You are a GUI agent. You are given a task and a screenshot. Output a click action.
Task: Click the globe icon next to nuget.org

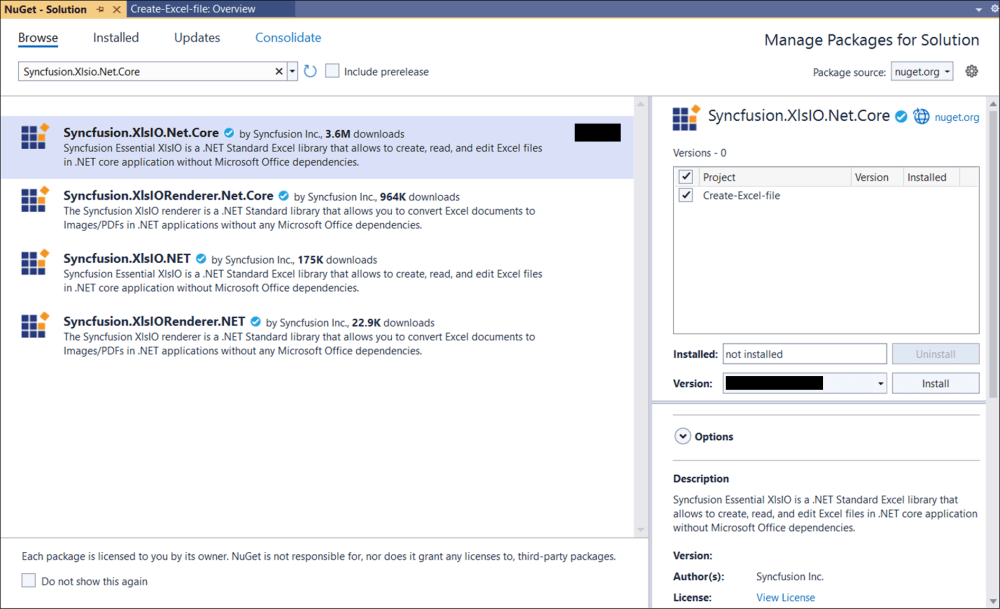pyautogui.click(x=922, y=117)
